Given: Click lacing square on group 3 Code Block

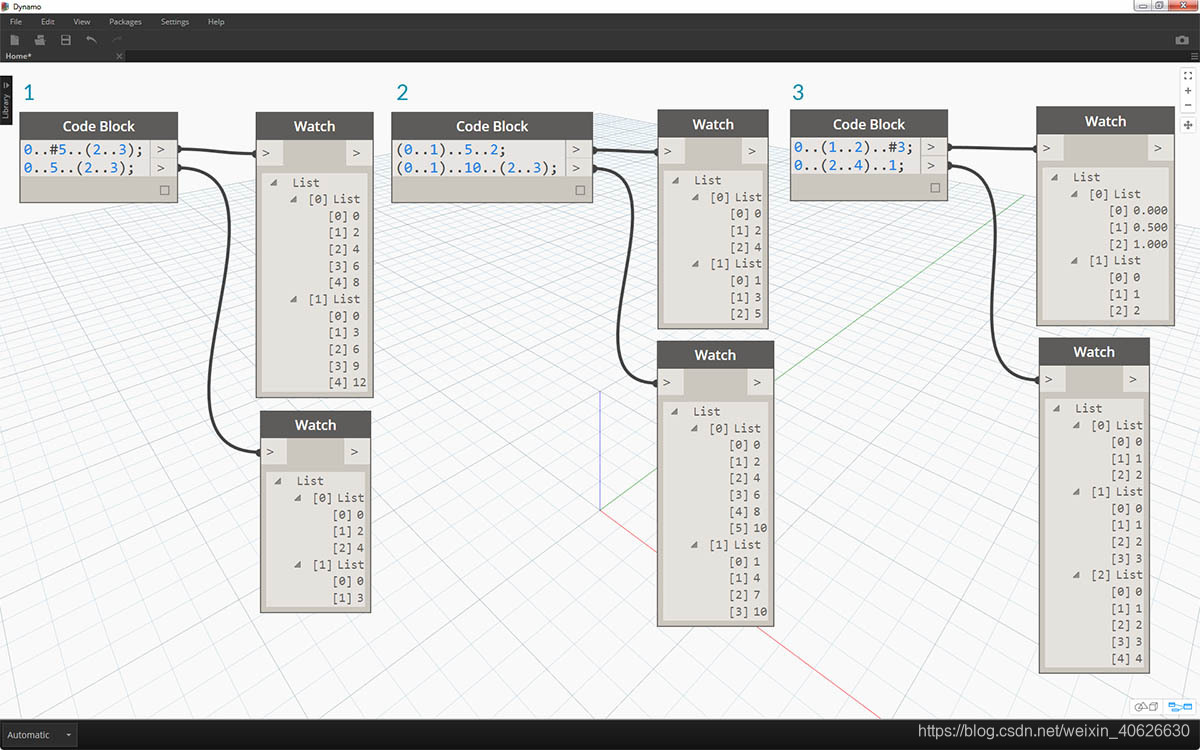Looking at the screenshot, I should [x=935, y=187].
